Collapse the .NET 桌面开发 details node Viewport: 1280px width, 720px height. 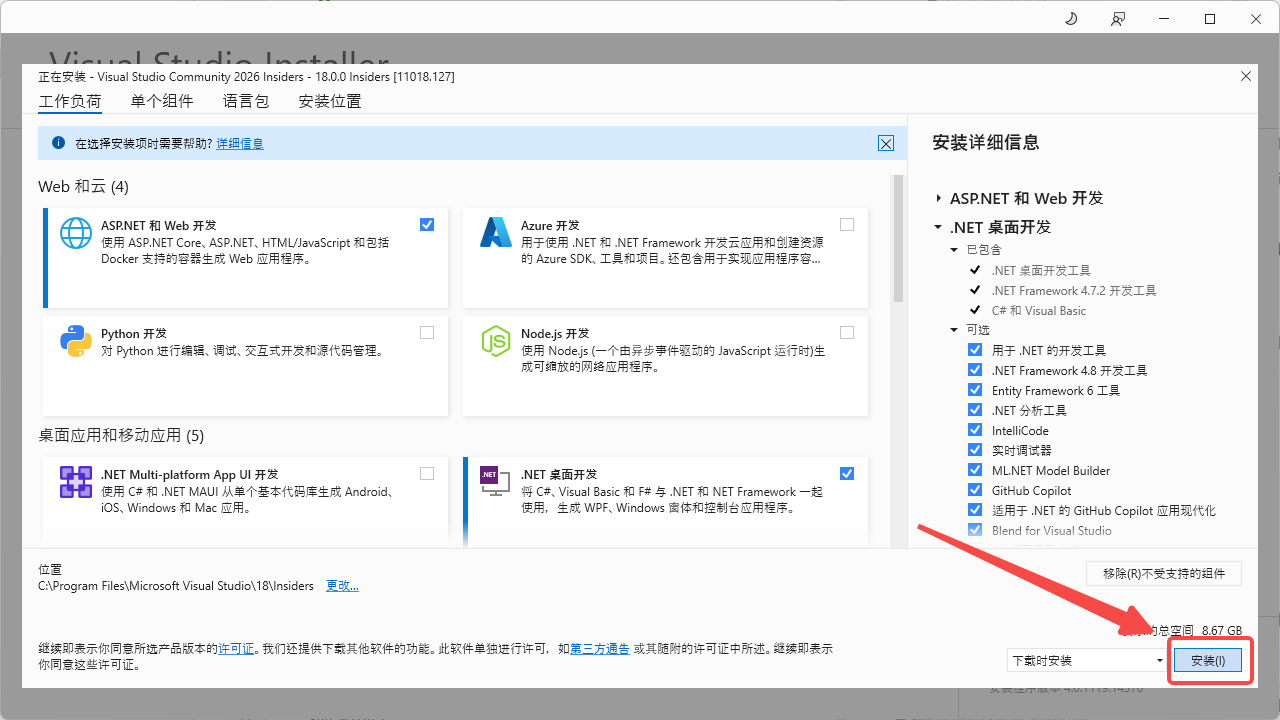938,227
